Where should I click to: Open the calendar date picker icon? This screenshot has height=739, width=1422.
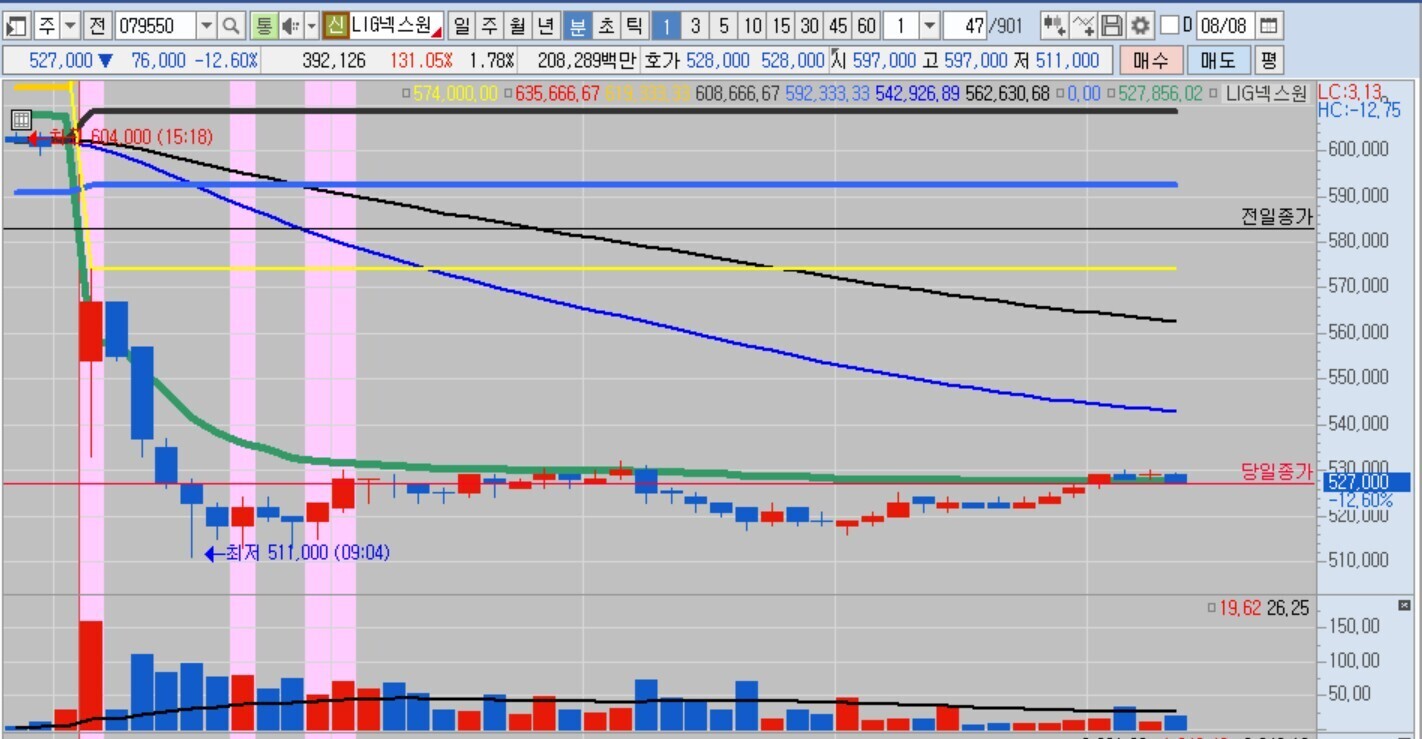[x=1268, y=26]
